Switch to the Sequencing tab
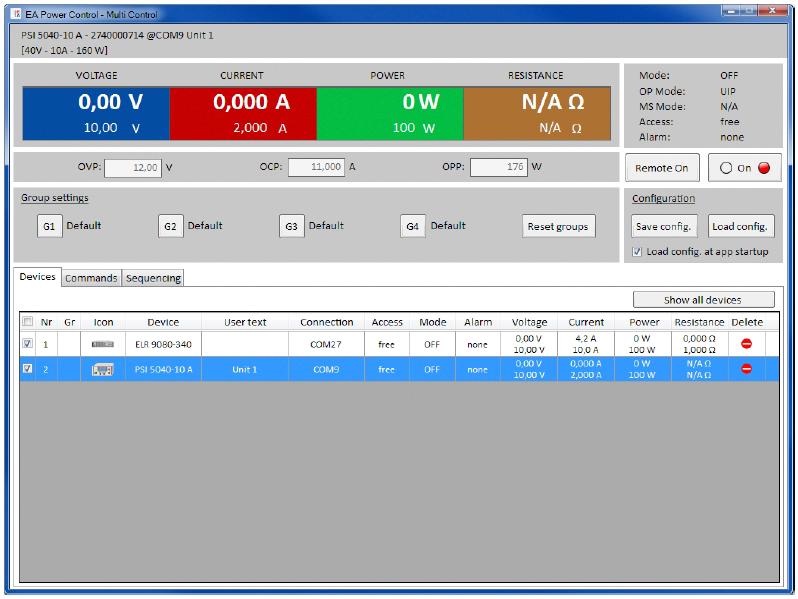Image resolution: width=798 pixels, height=599 pixels. click(153, 278)
